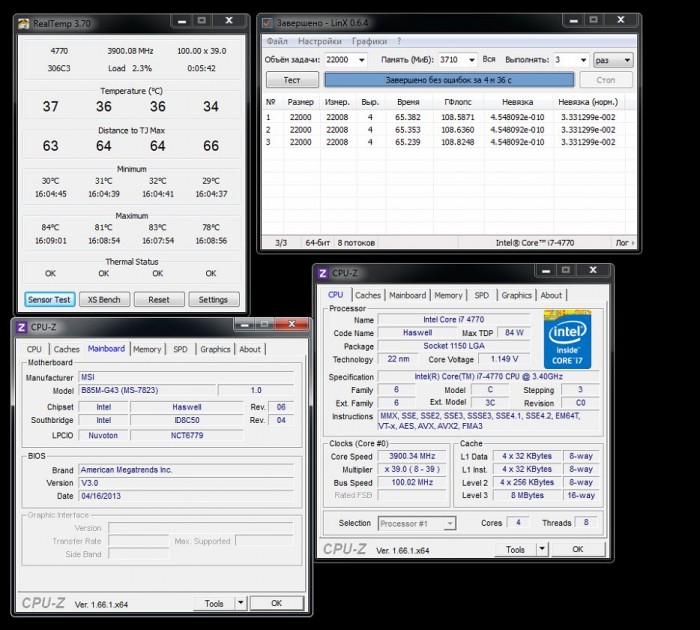Viewport: 700px width, 630px height.
Task: Click the 3900.08 MHz readout in RealTemp
Action: (x=130, y=51)
